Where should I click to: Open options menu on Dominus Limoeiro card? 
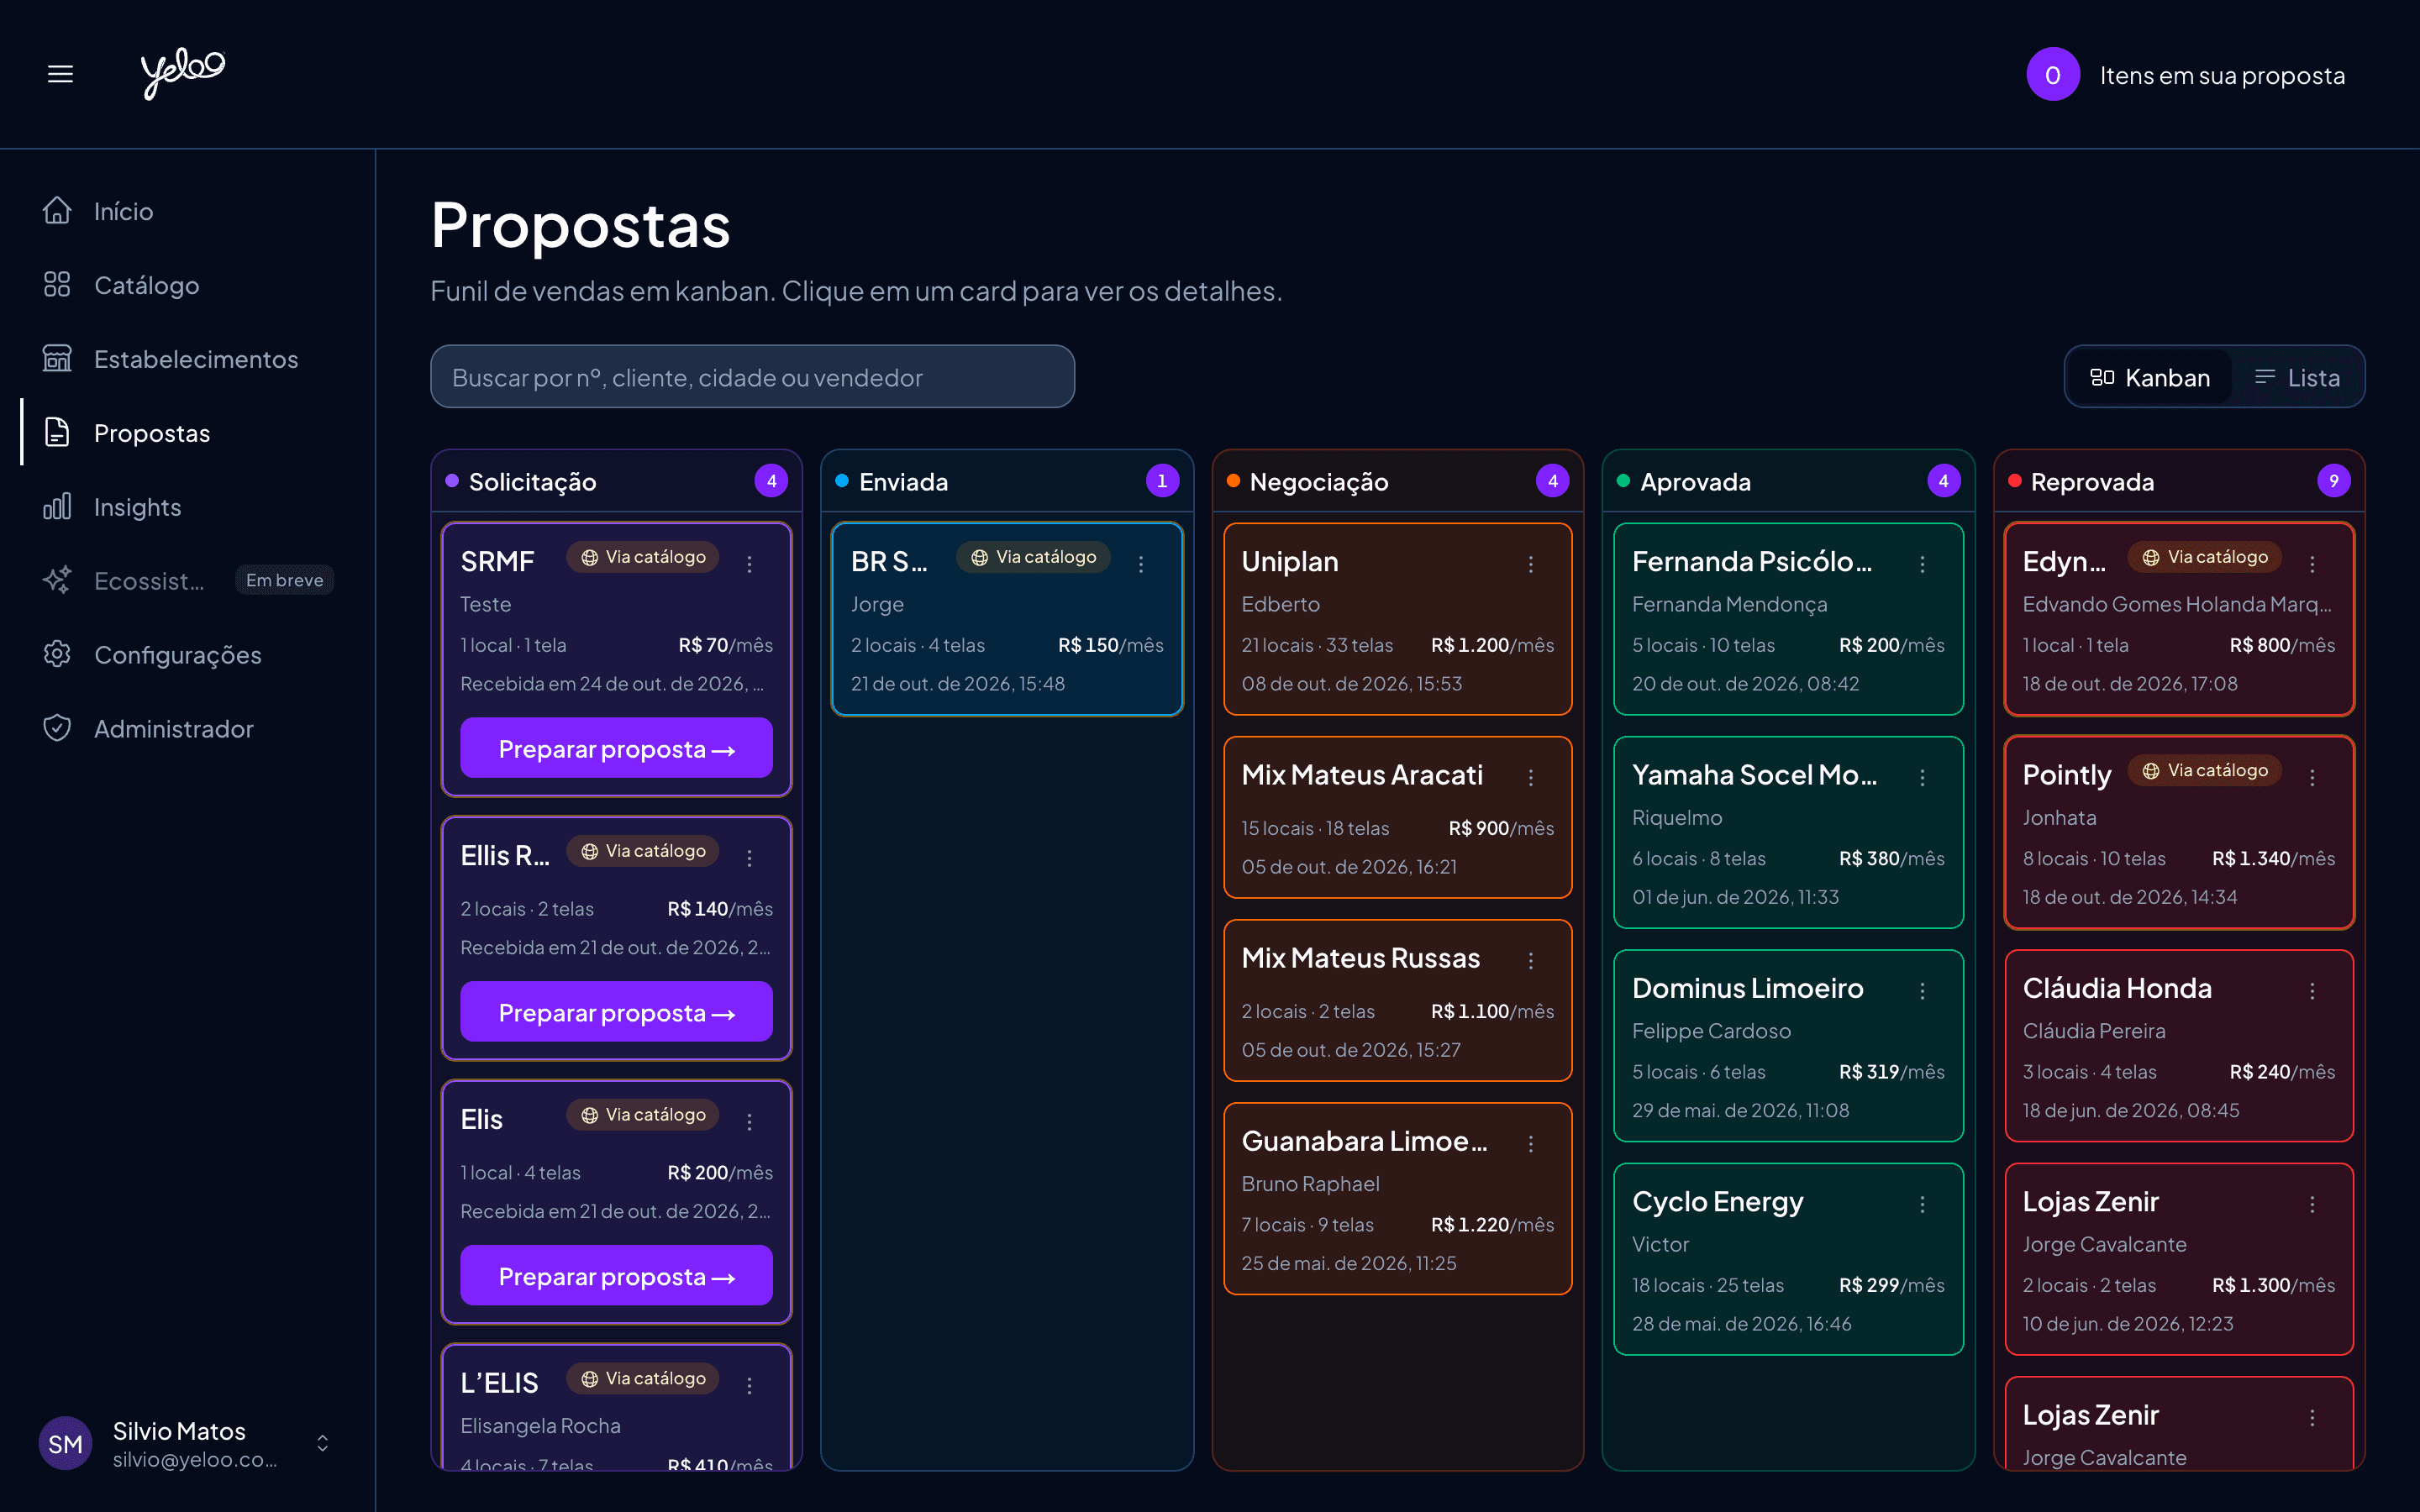coord(1922,990)
